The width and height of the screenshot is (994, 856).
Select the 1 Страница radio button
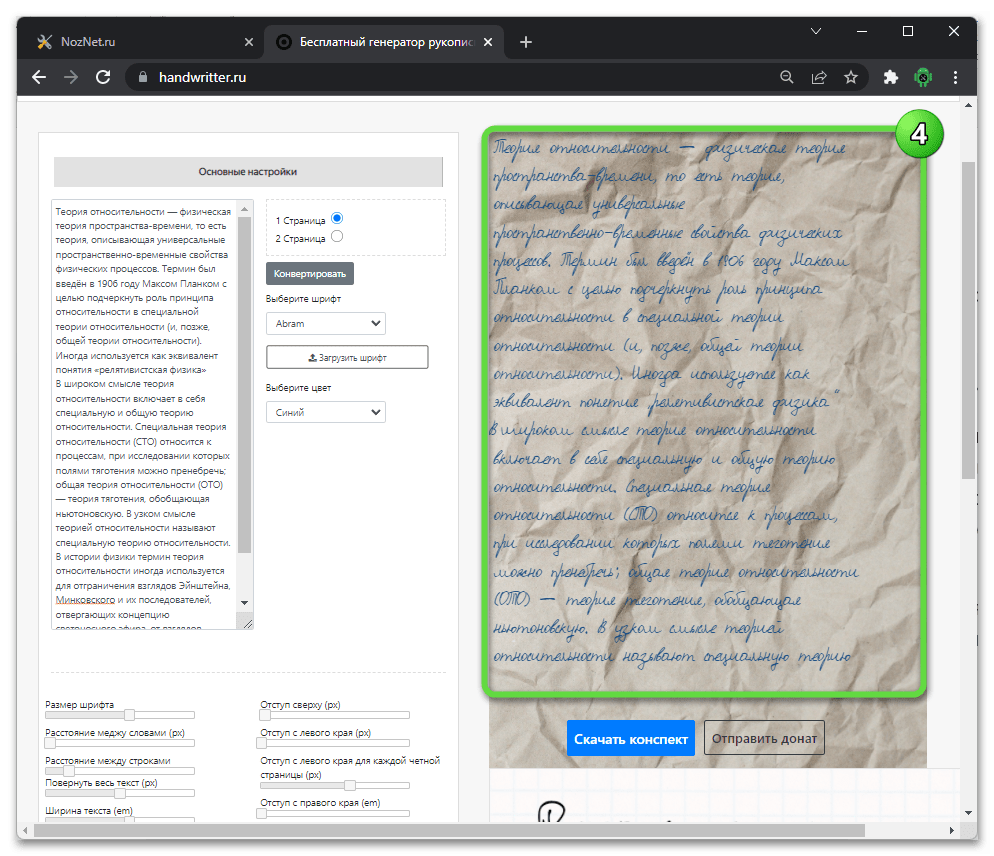(337, 218)
